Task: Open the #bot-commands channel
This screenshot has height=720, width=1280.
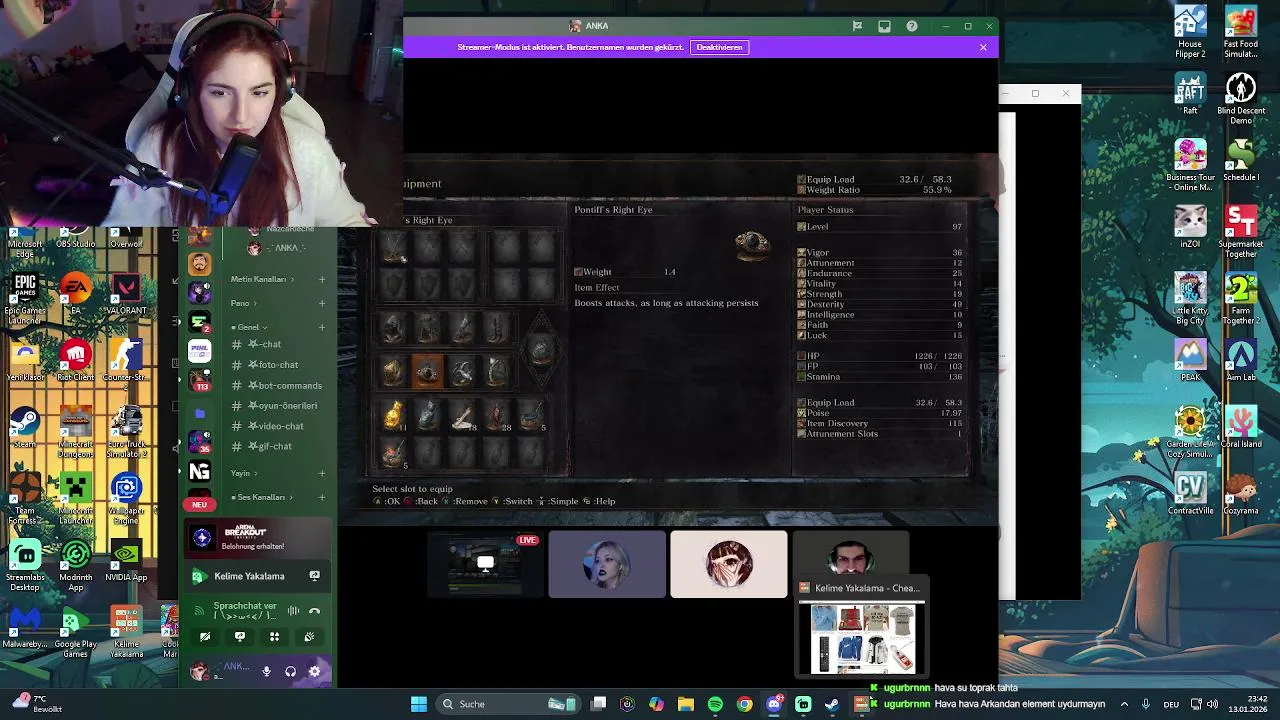Action: pyautogui.click(x=284, y=385)
